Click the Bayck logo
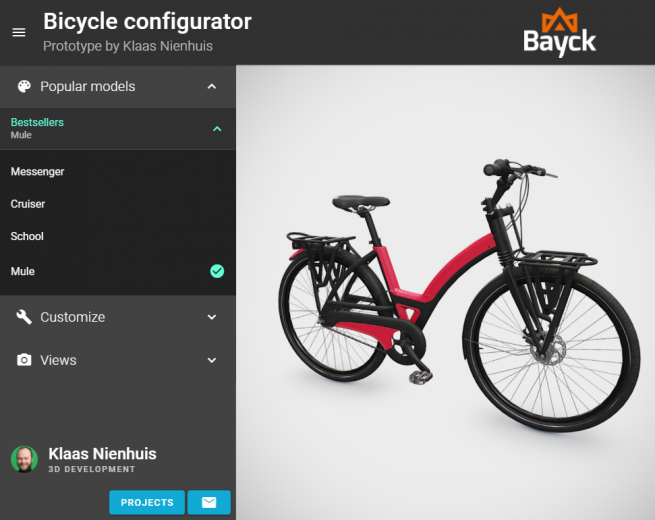The image size is (655, 520). click(559, 33)
